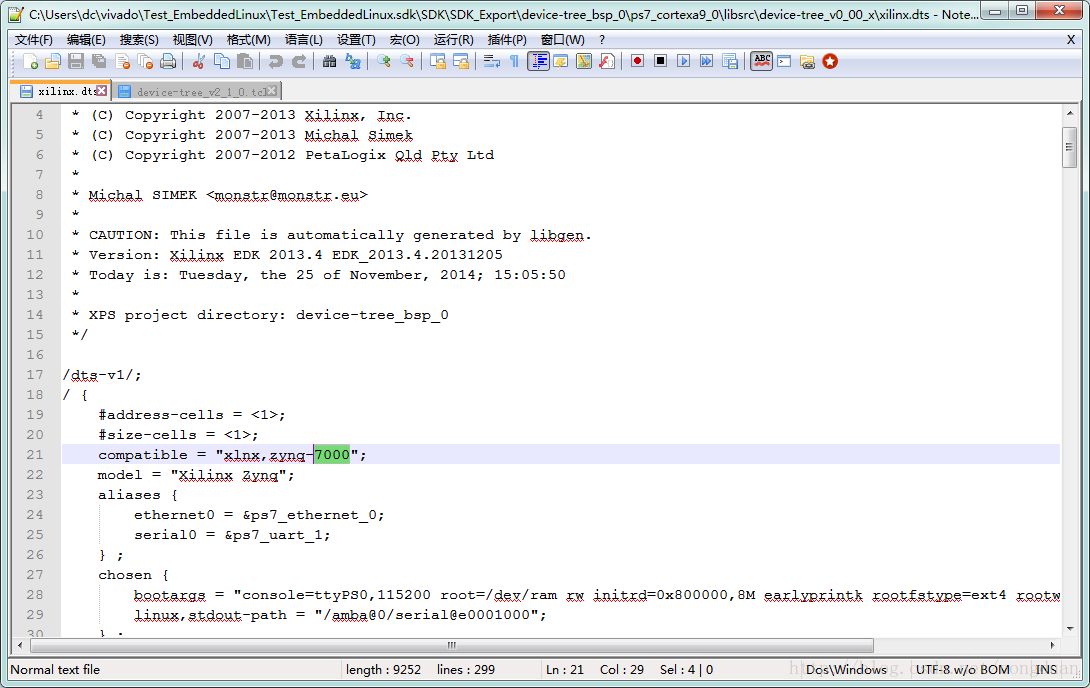Click the Save All toolbar icon
The width and height of the screenshot is (1090, 688).
pos(99,62)
